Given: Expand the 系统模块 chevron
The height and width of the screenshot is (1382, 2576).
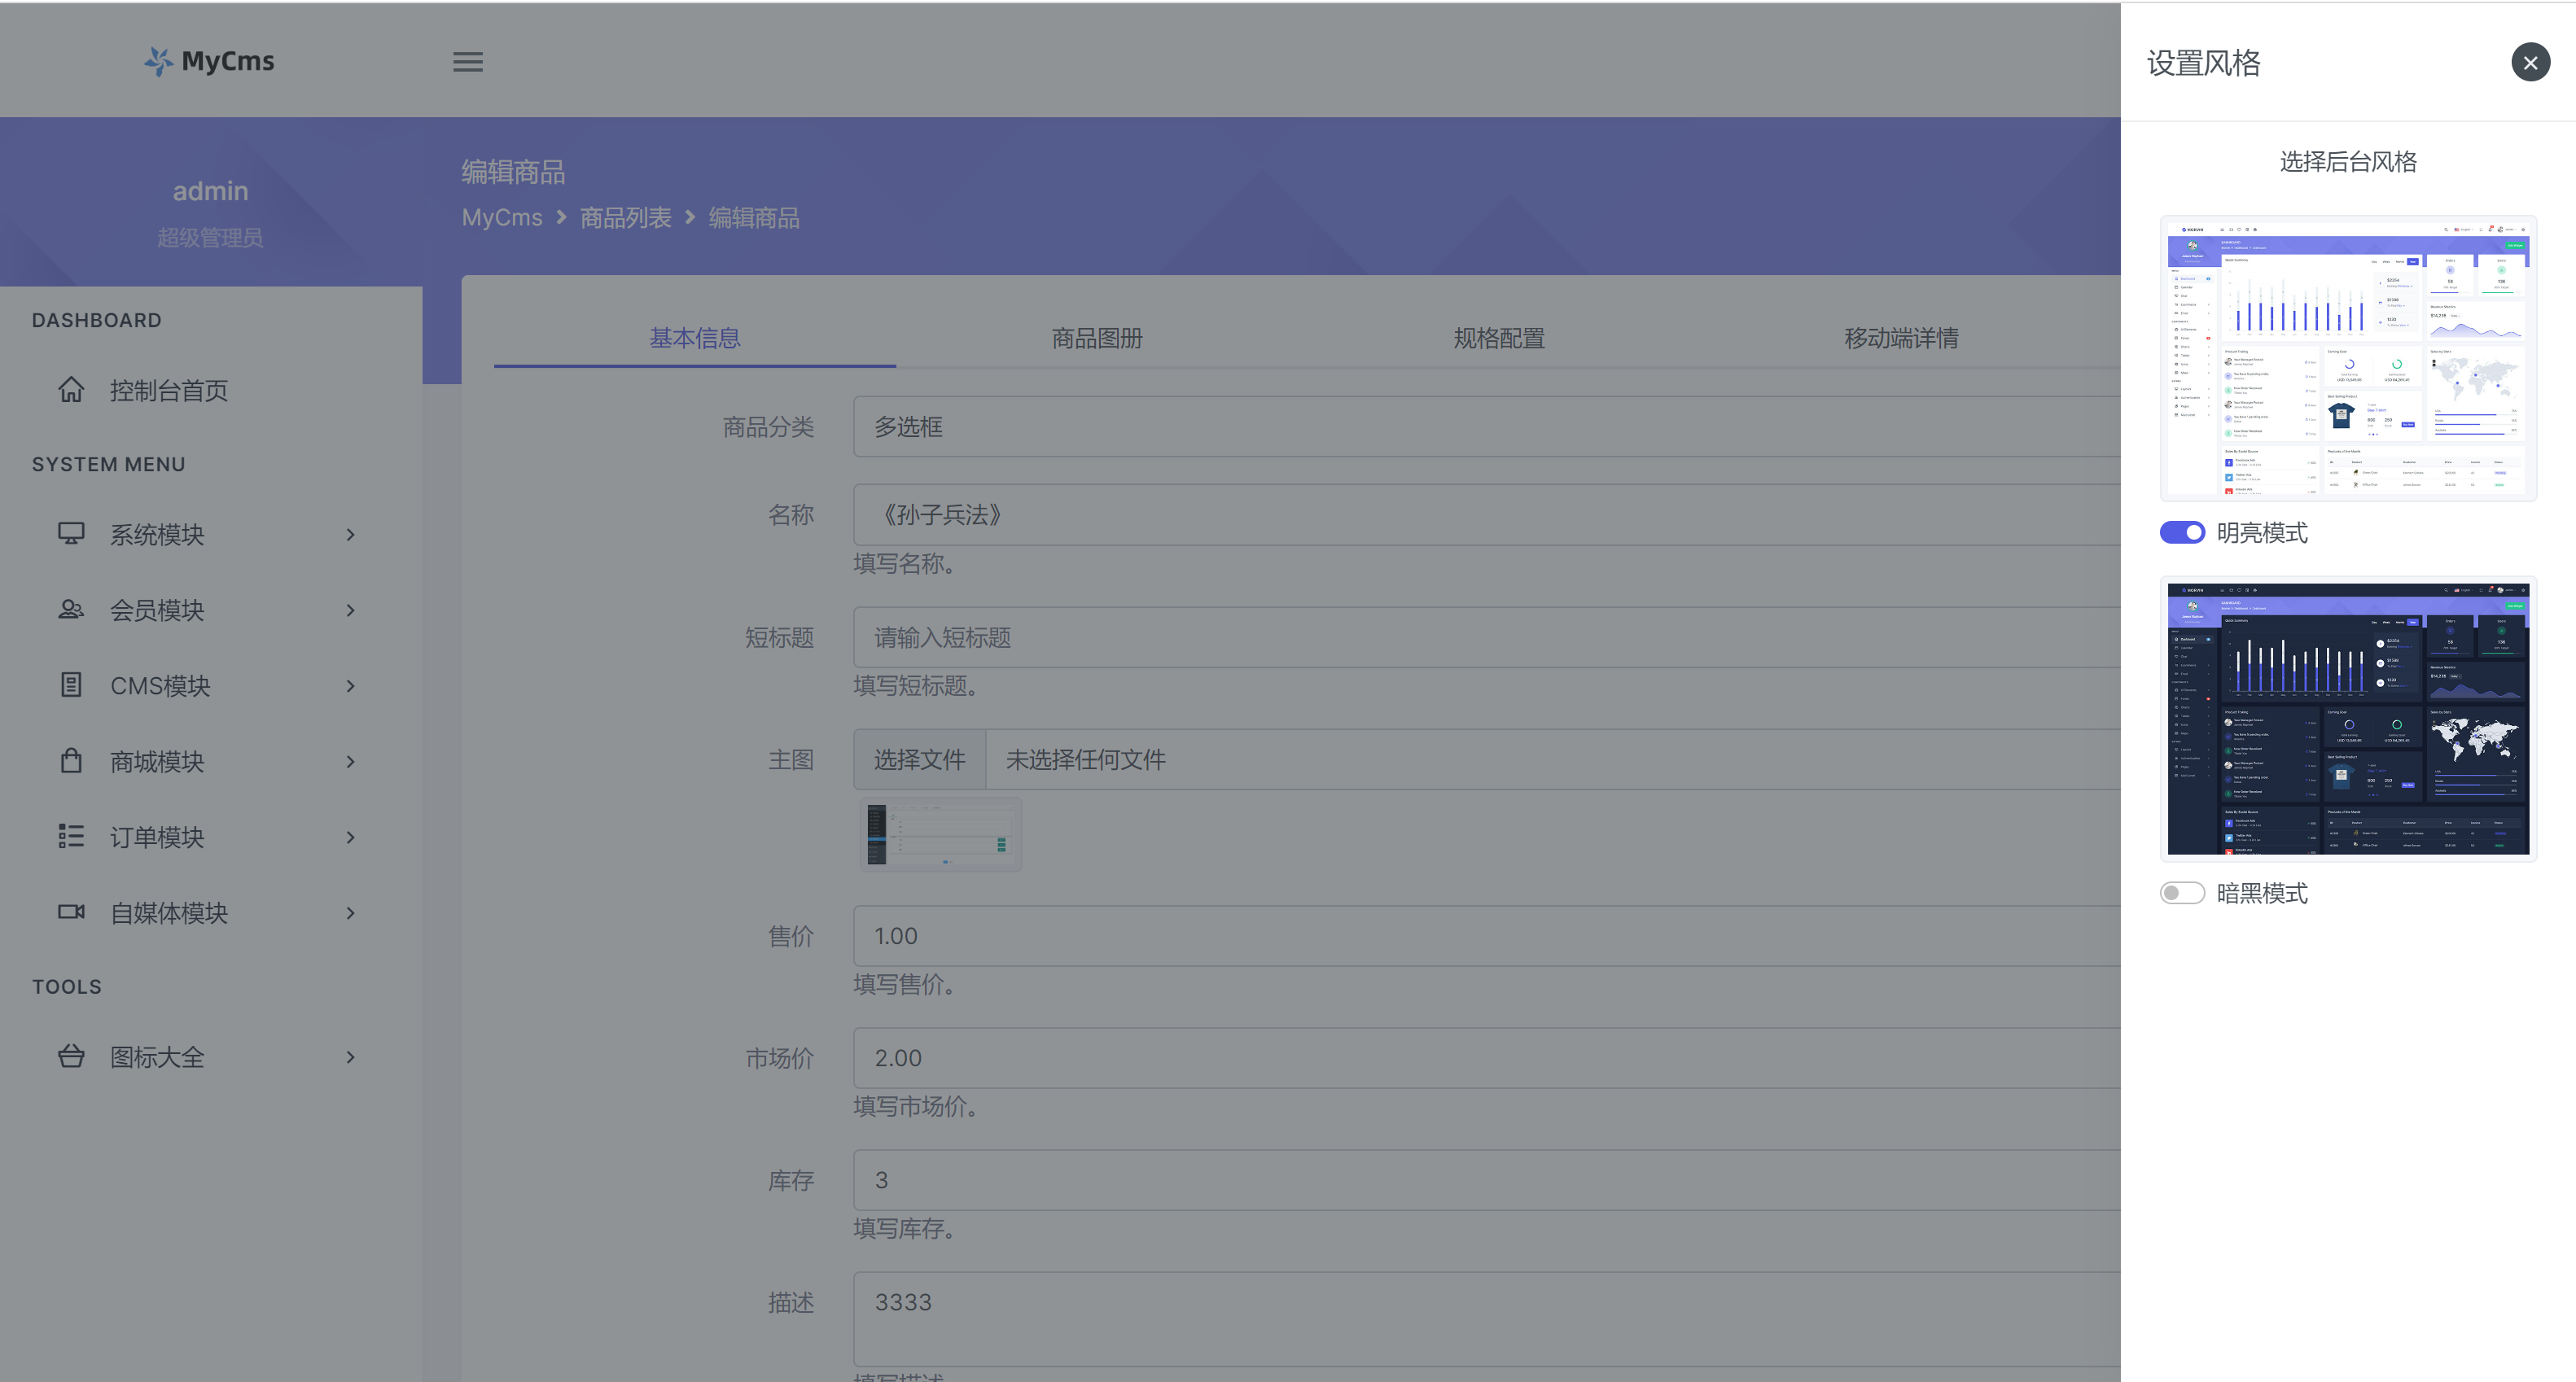Looking at the screenshot, I should pyautogui.click(x=350, y=534).
